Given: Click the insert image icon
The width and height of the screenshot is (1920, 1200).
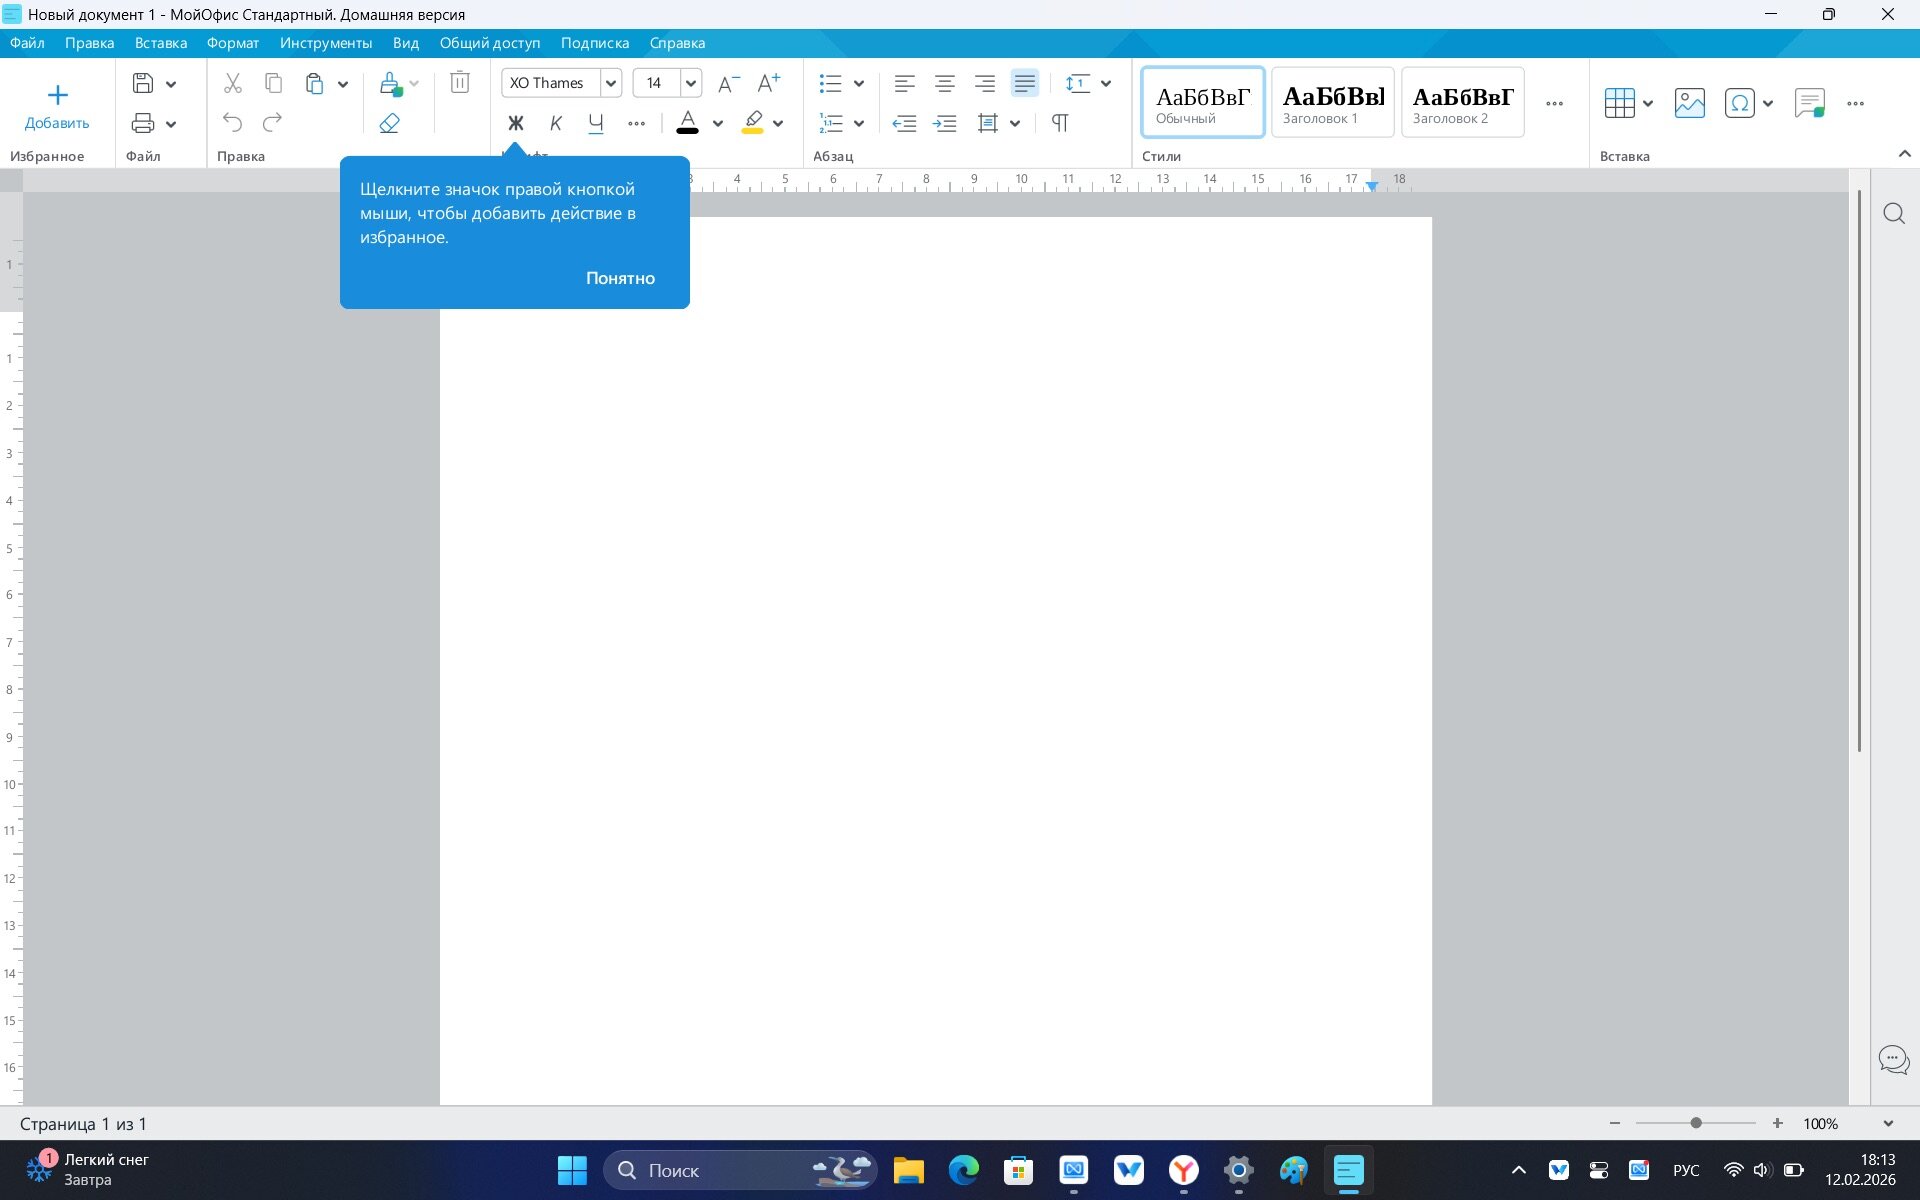Looking at the screenshot, I should click(1689, 103).
